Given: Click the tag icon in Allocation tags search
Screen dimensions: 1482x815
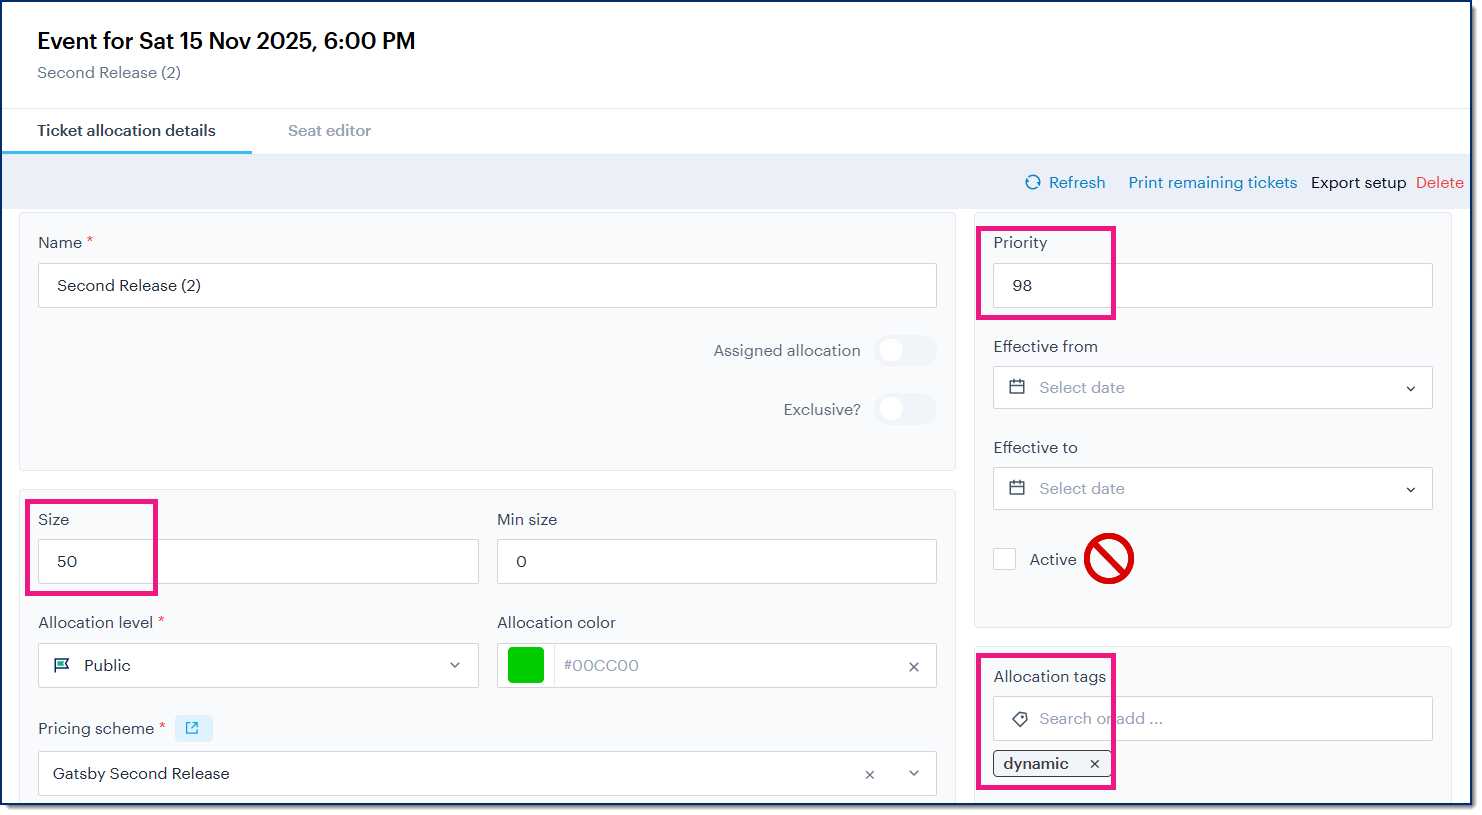Looking at the screenshot, I should pos(1020,719).
